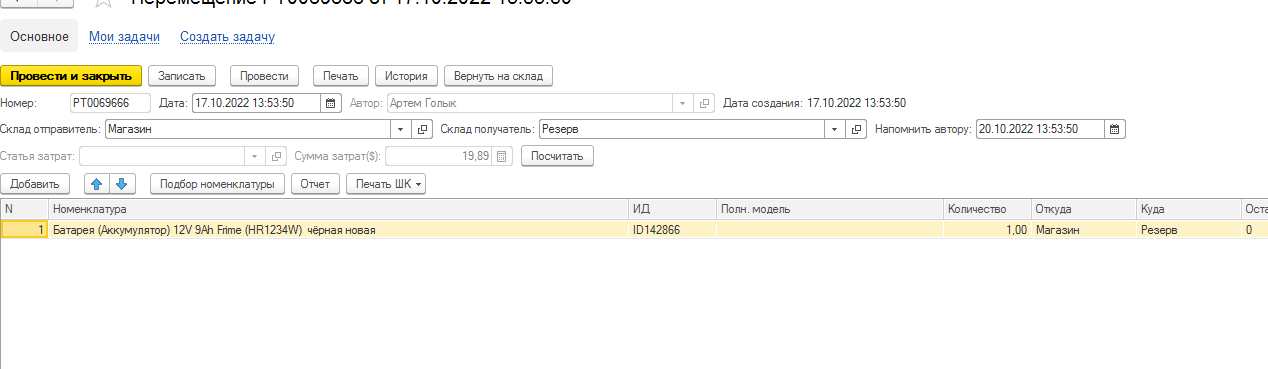Click the N column header
1268x369 pixels.
click(x=24, y=209)
